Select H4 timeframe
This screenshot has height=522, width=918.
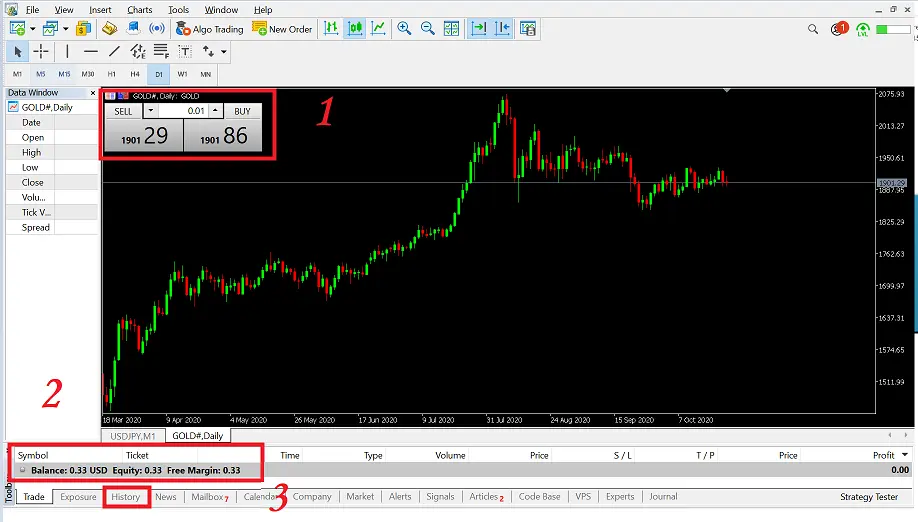[135, 74]
